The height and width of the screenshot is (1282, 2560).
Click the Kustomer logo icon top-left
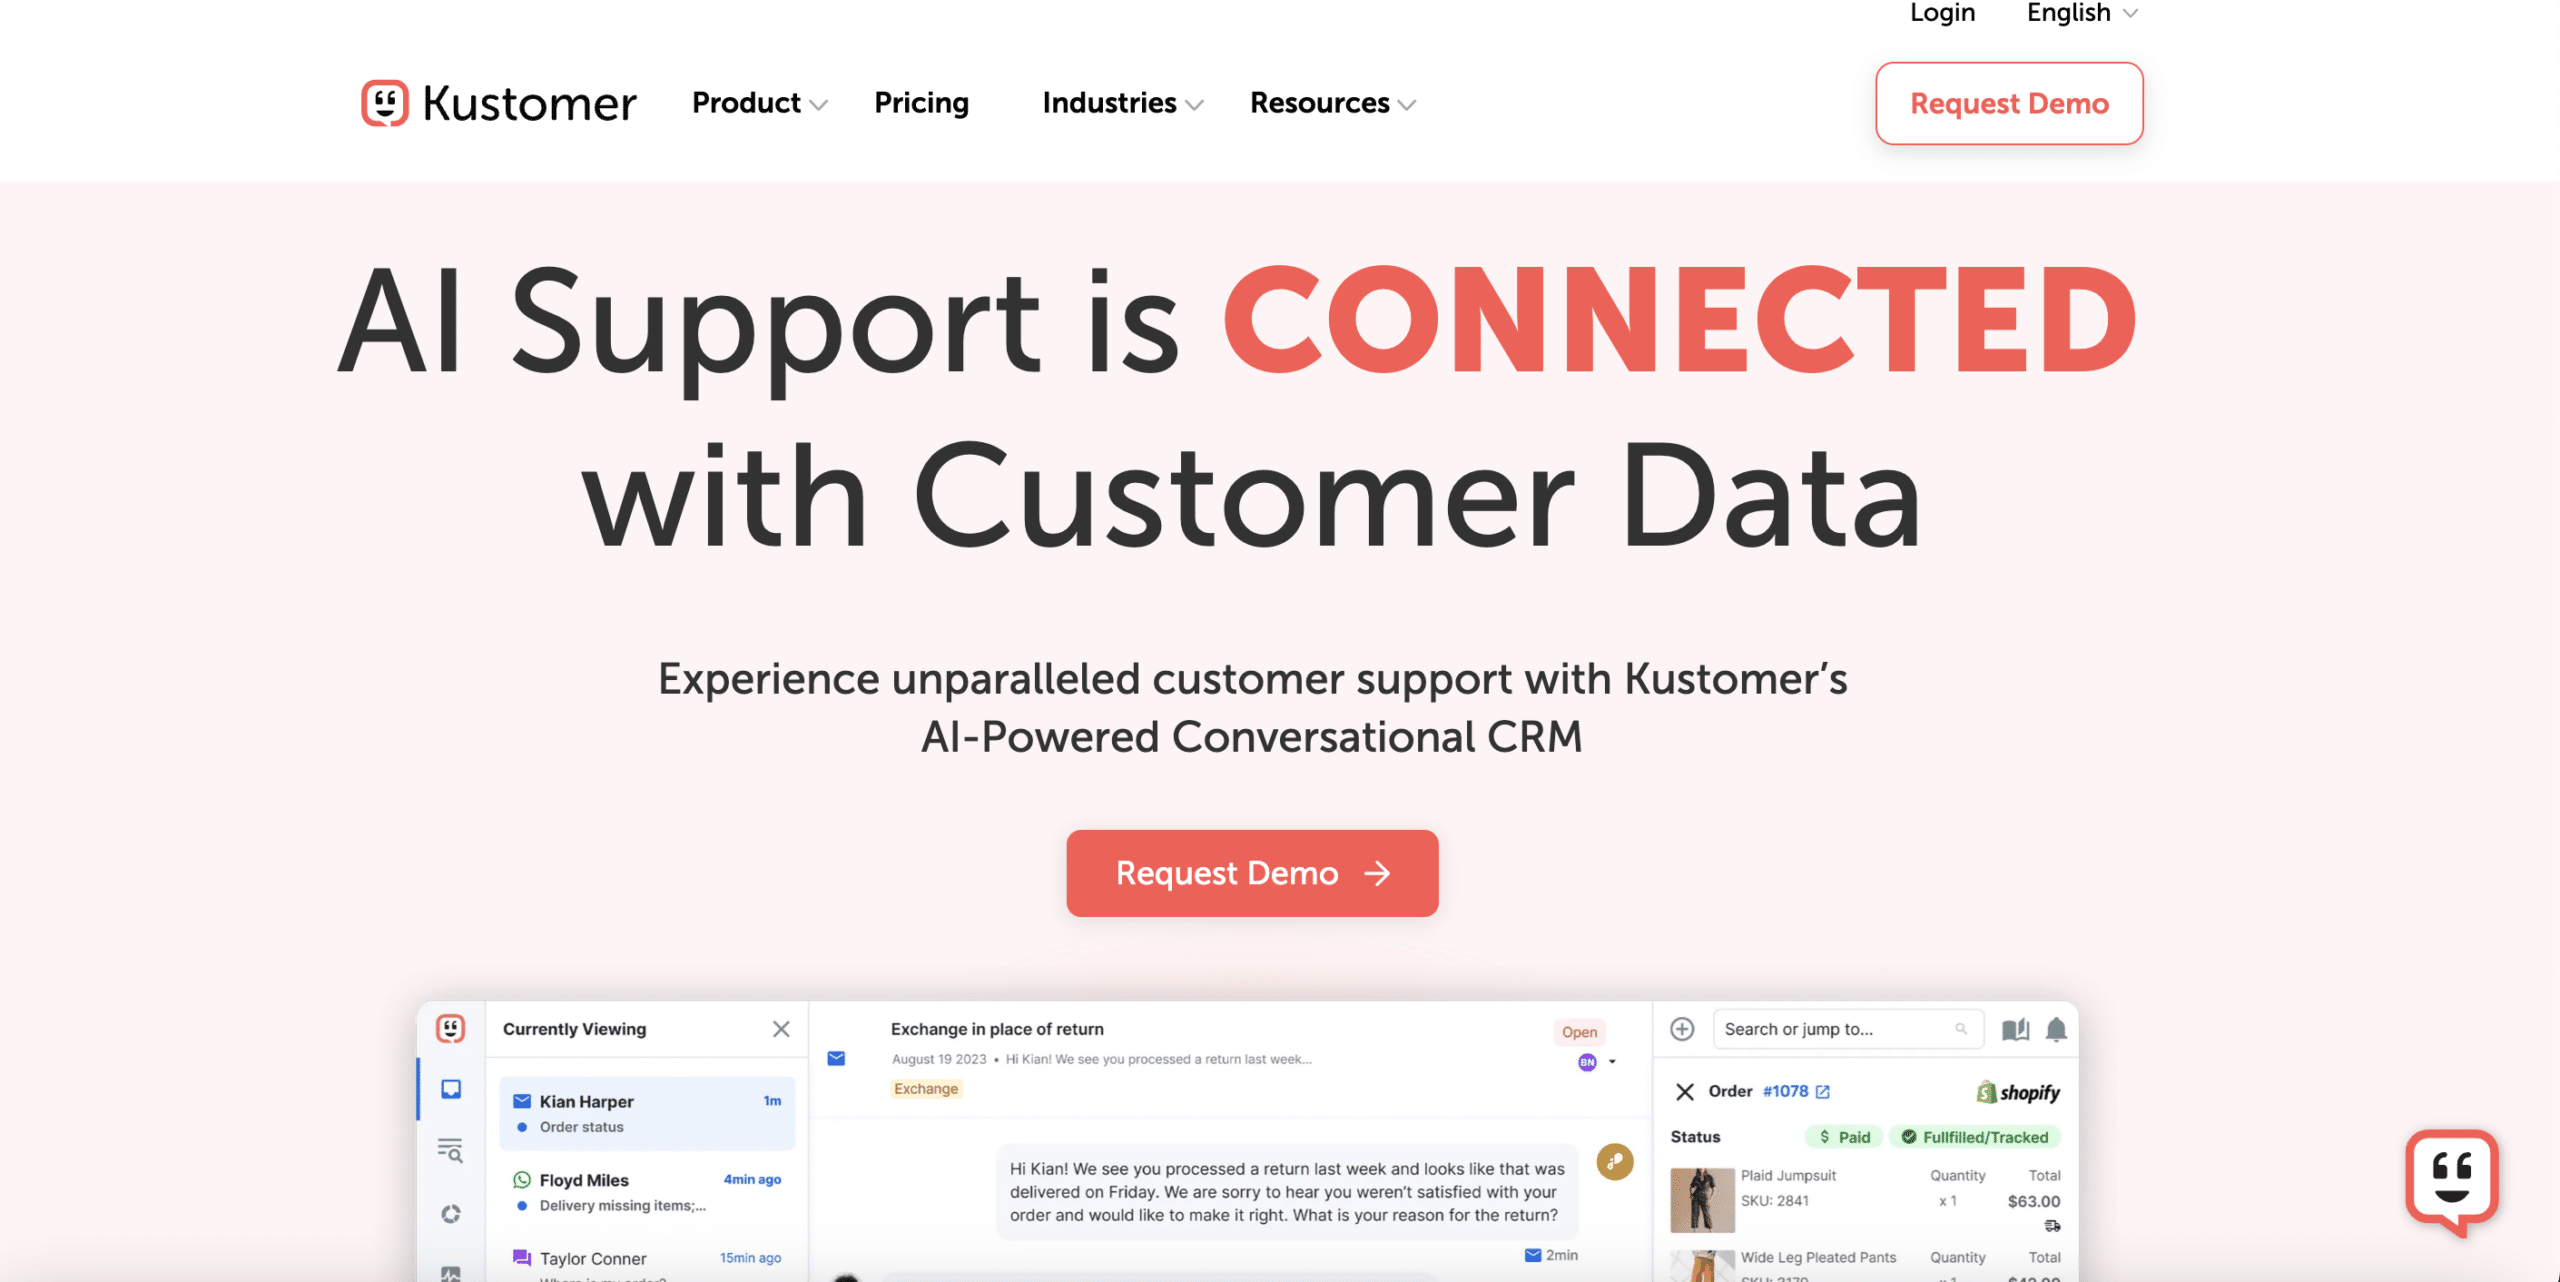[384, 100]
